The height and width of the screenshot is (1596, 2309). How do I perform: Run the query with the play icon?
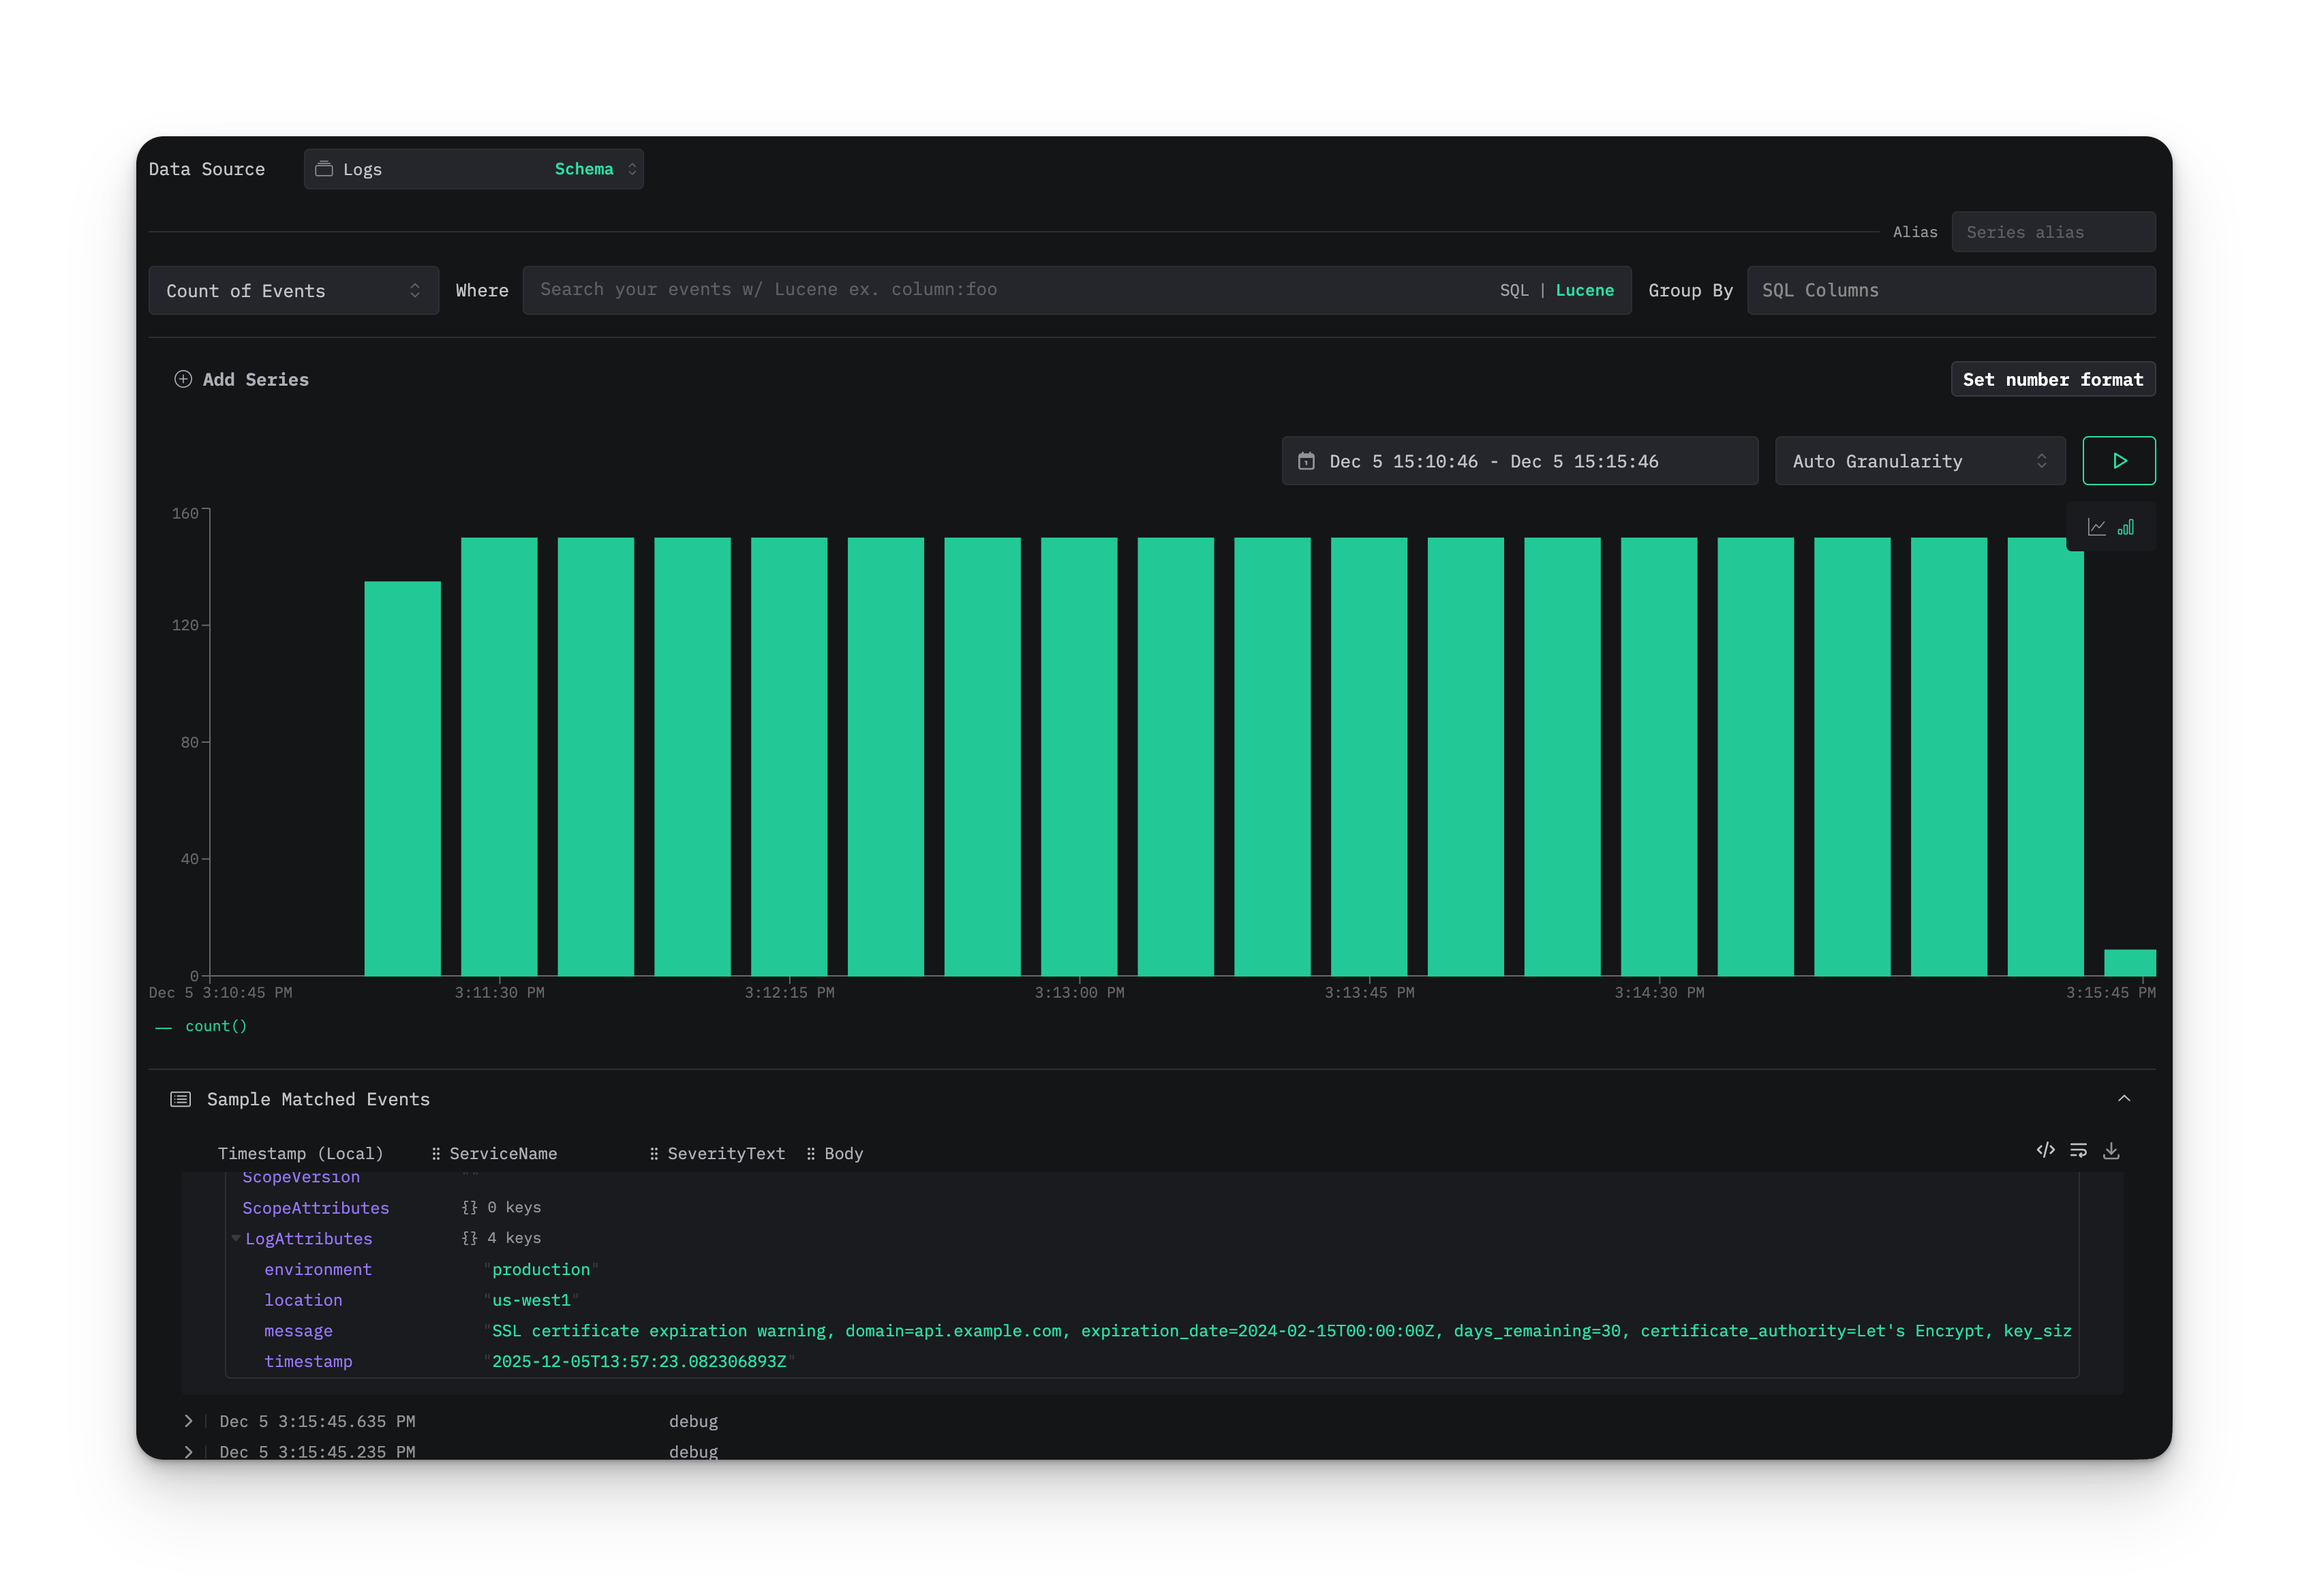click(x=2119, y=461)
